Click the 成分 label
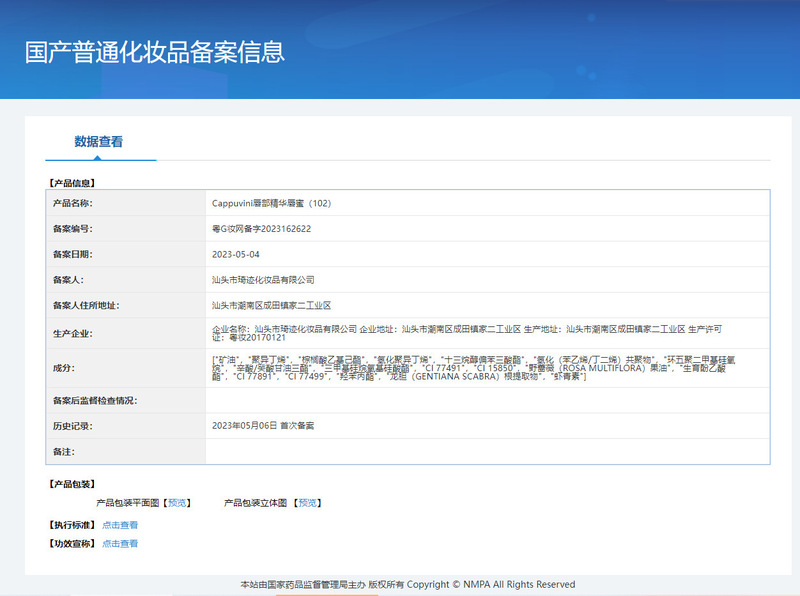 (x=63, y=368)
